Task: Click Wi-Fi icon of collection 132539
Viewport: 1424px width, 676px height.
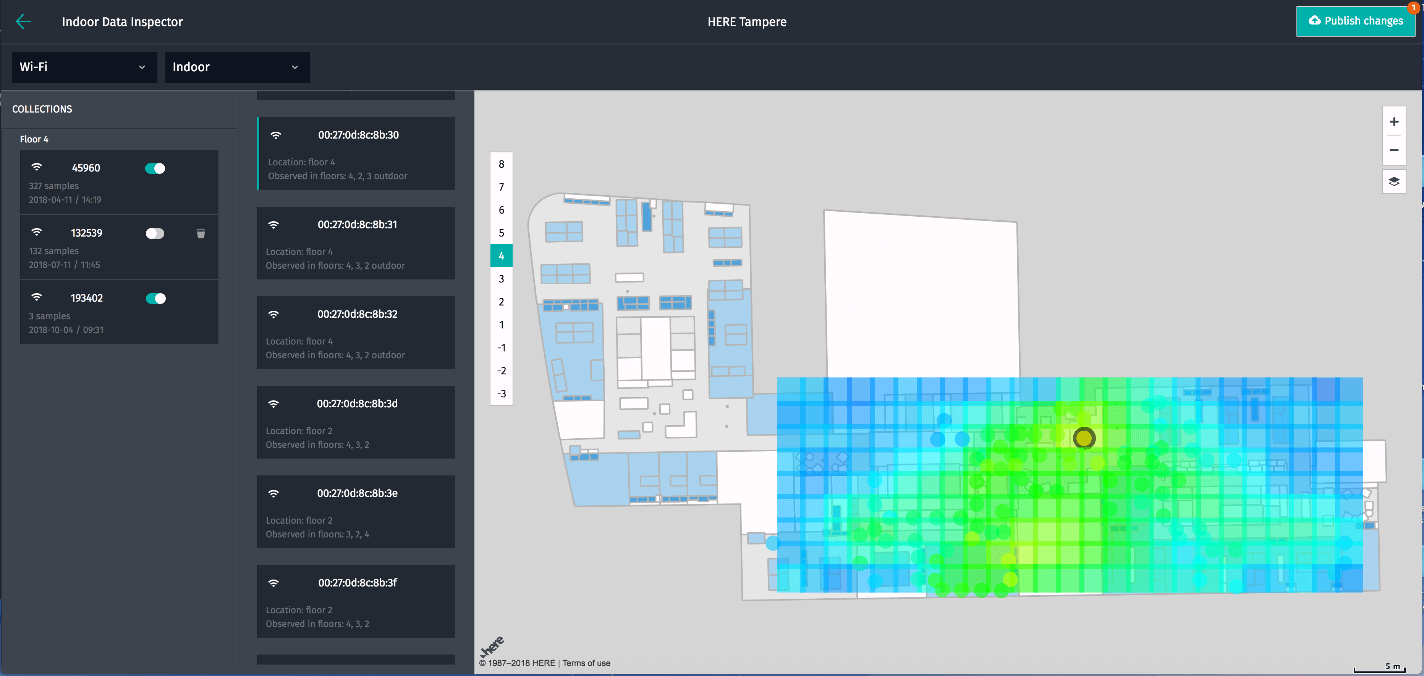Action: click(37, 233)
